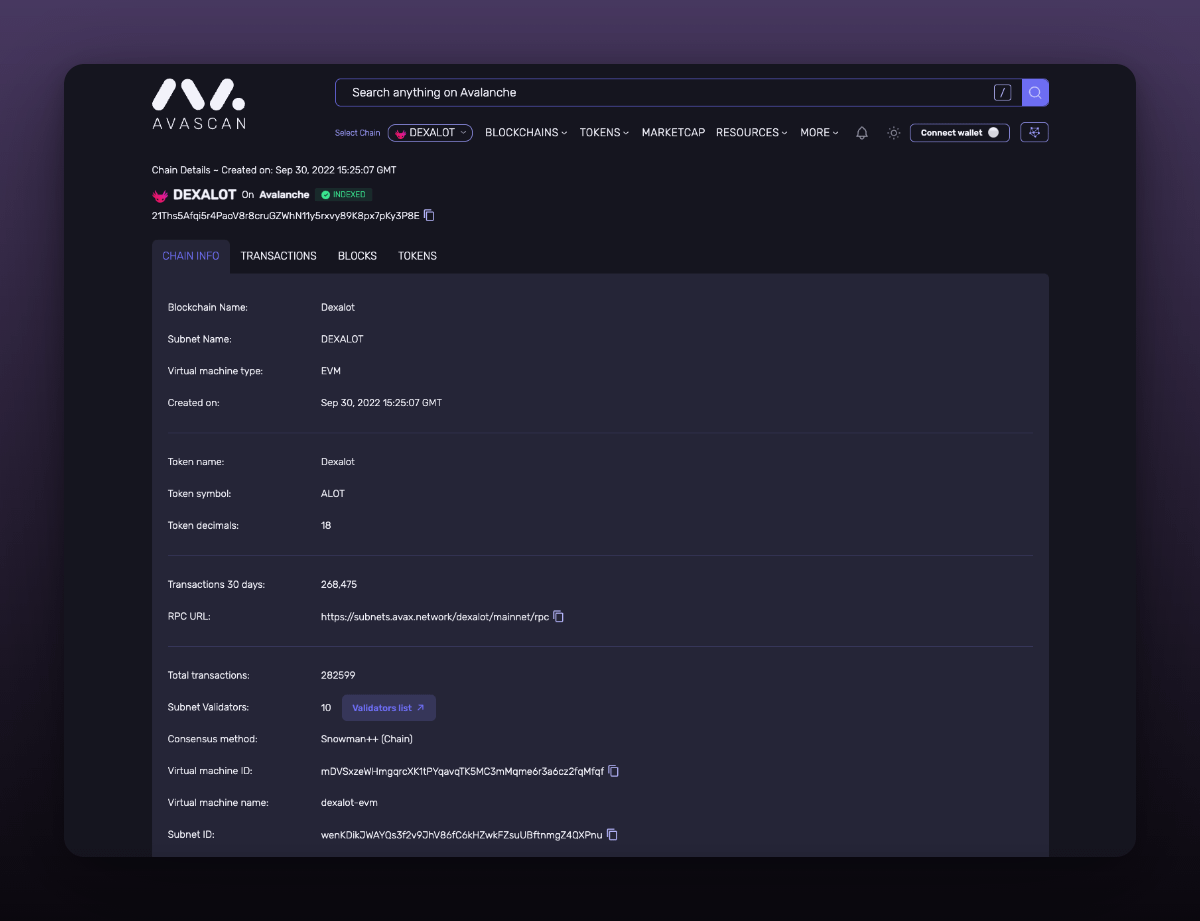Expand the RESOURCES menu
The width and height of the screenshot is (1200, 921).
click(751, 133)
